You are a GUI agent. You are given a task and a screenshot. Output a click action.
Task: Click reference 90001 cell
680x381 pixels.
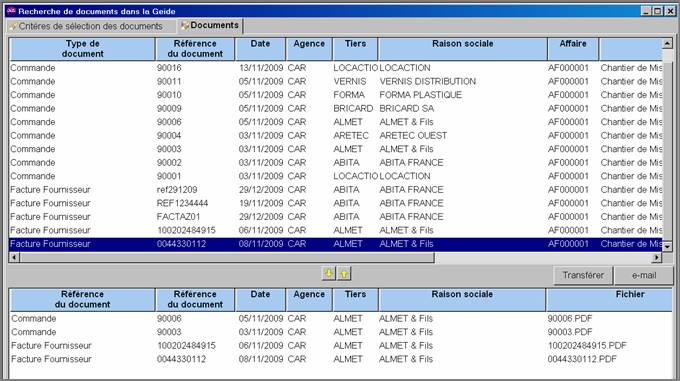click(x=169, y=176)
